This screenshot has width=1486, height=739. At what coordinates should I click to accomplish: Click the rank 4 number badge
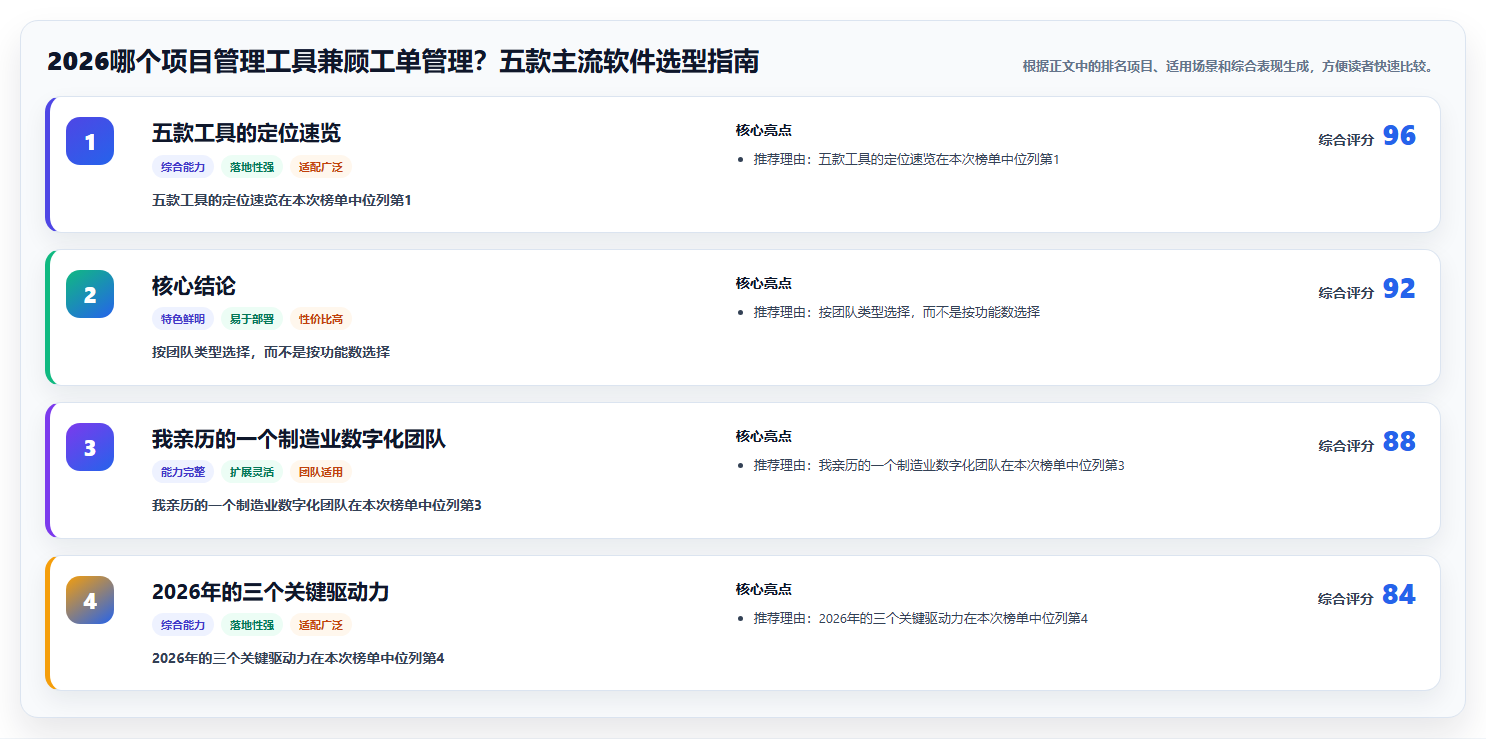[x=90, y=600]
